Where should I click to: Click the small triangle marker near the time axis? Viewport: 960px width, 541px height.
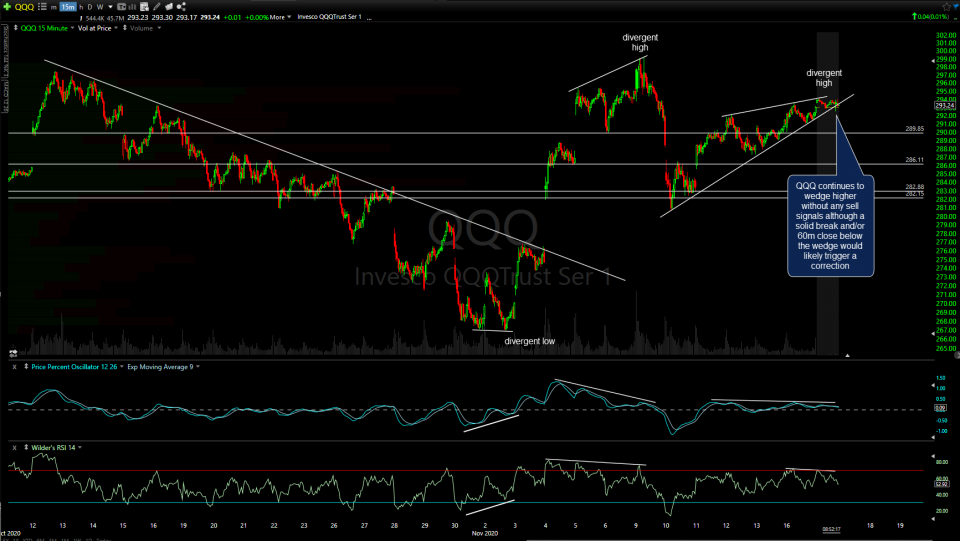click(847, 355)
